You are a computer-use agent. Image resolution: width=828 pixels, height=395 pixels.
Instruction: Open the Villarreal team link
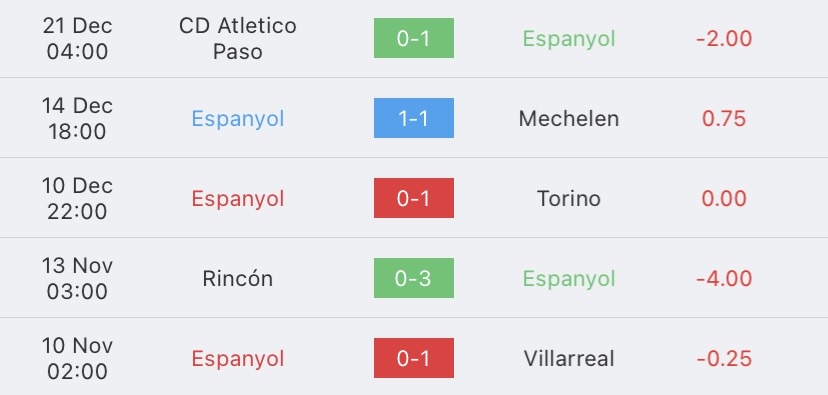click(x=569, y=359)
